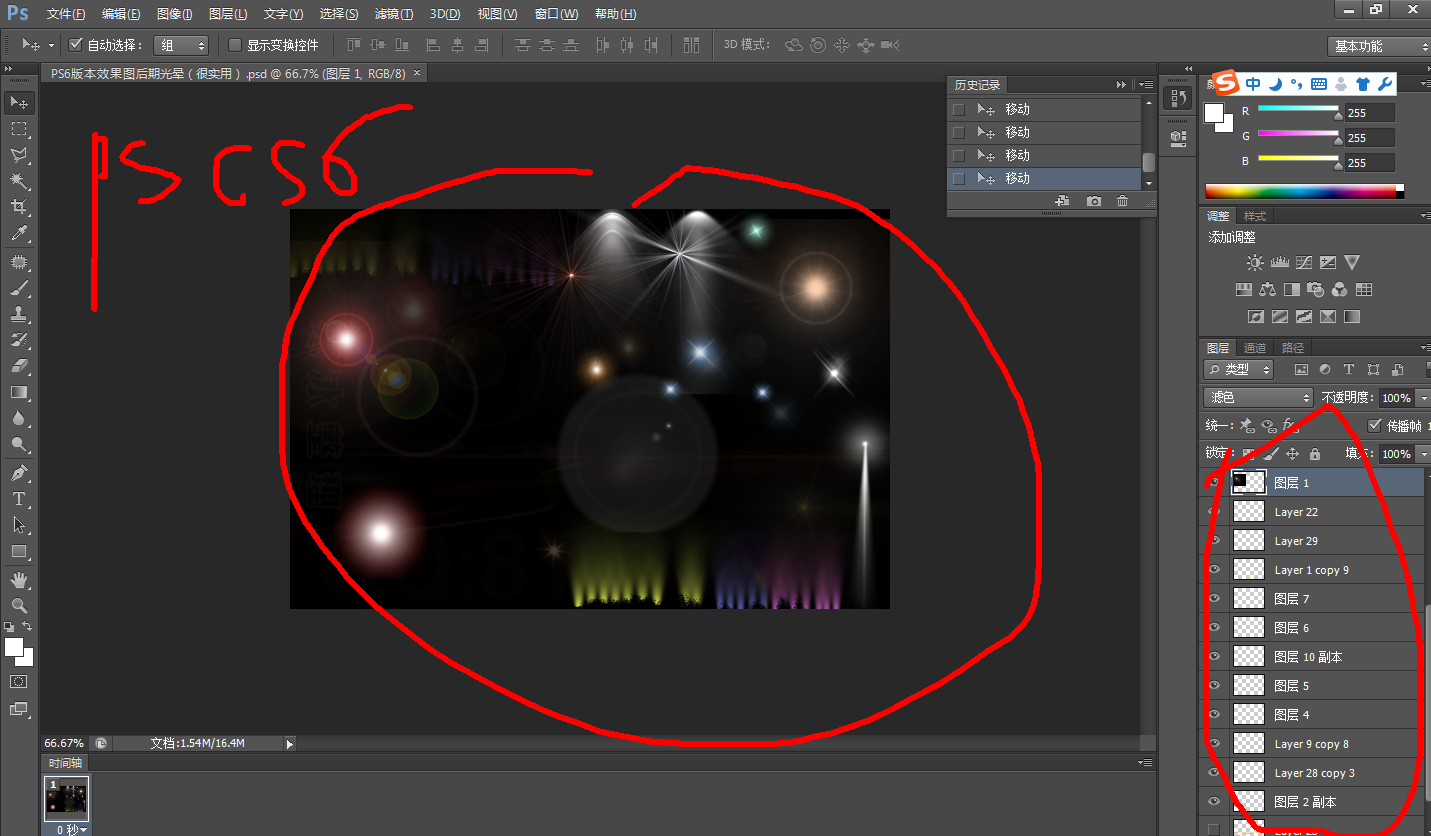This screenshot has width=1431, height=836.
Task: Hide layer 图层 7
Action: click(1214, 598)
